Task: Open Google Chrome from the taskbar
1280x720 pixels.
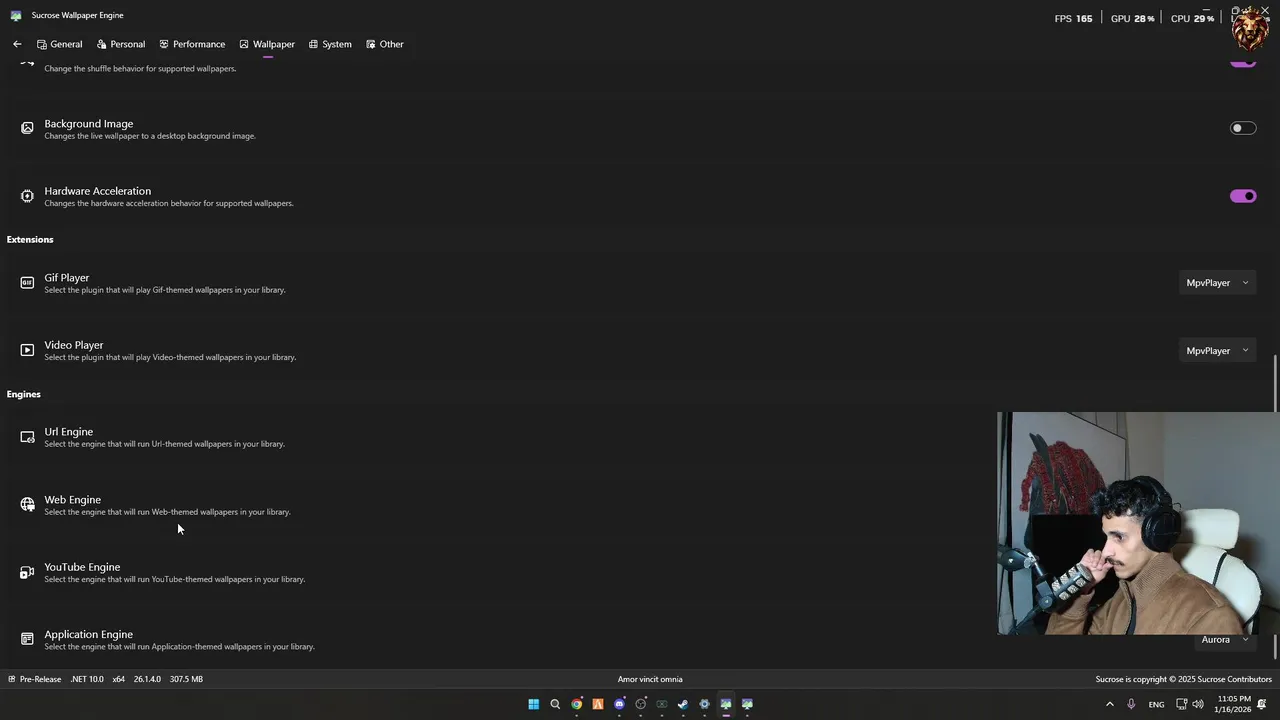Action: pos(576,704)
